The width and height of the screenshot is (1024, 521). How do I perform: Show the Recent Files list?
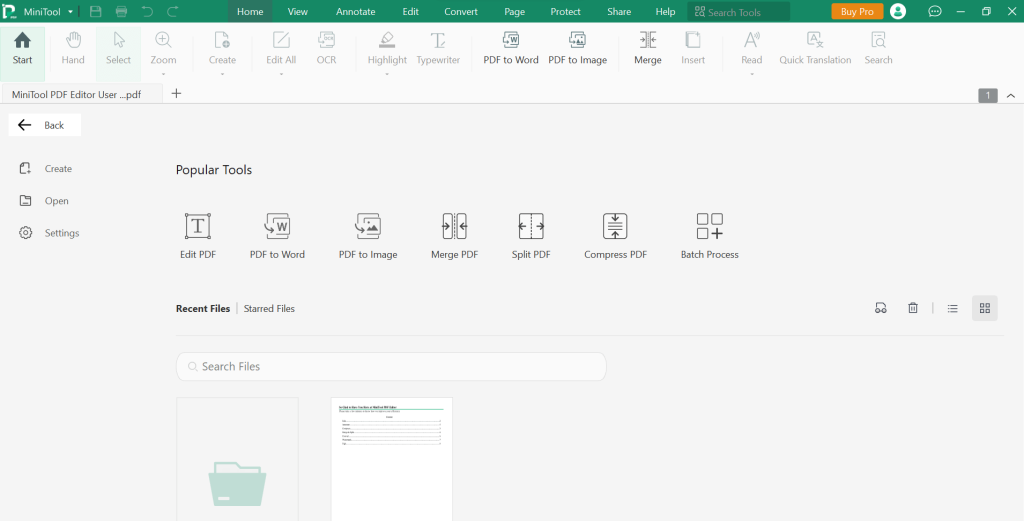click(x=203, y=308)
